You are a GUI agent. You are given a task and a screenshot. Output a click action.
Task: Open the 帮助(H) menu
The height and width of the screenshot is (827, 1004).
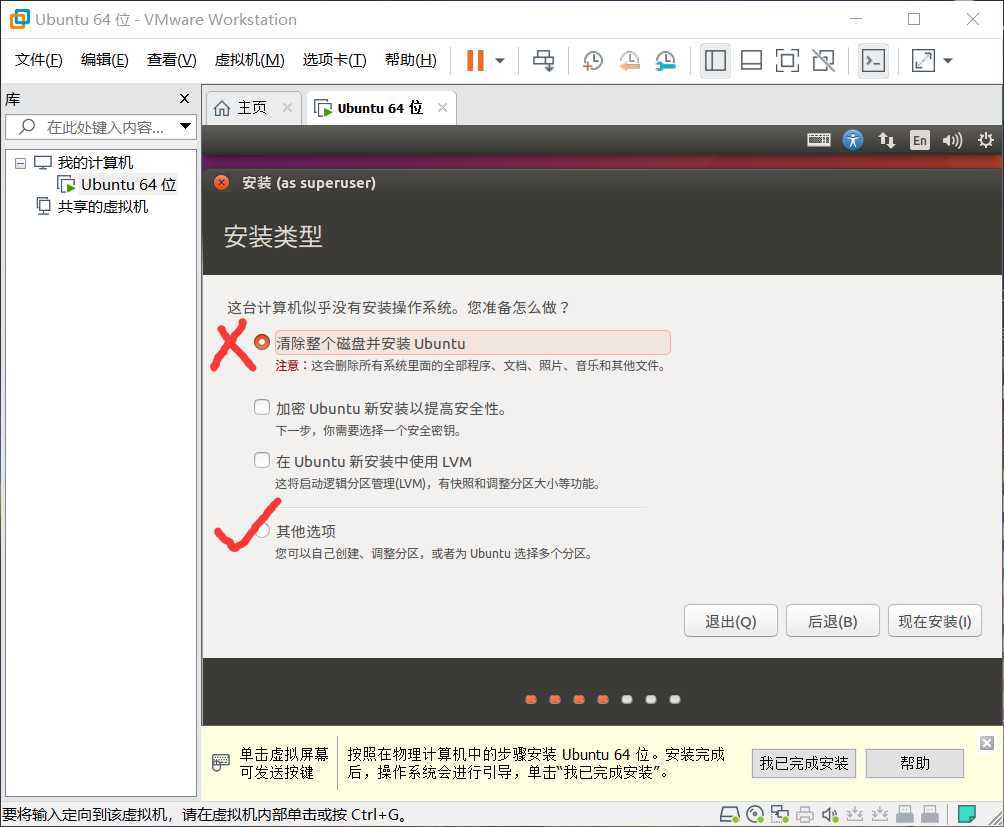410,60
